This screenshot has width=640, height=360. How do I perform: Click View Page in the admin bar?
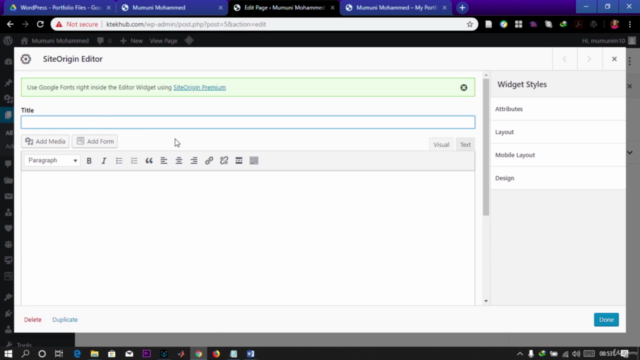pos(163,41)
